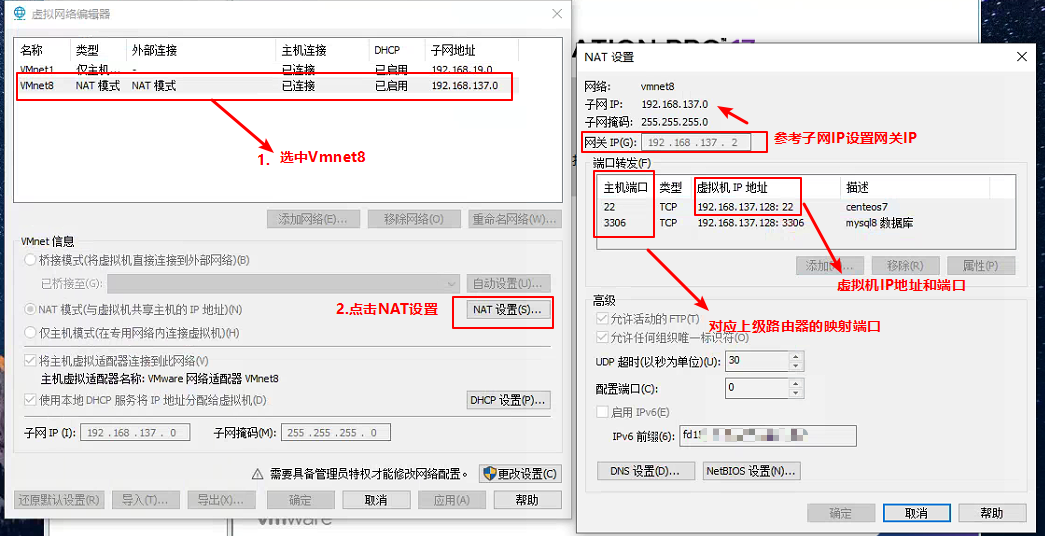The image size is (1045, 536).
Task: Decrease 配置端口 with the down arrow
Action: pyautogui.click(x=796, y=392)
